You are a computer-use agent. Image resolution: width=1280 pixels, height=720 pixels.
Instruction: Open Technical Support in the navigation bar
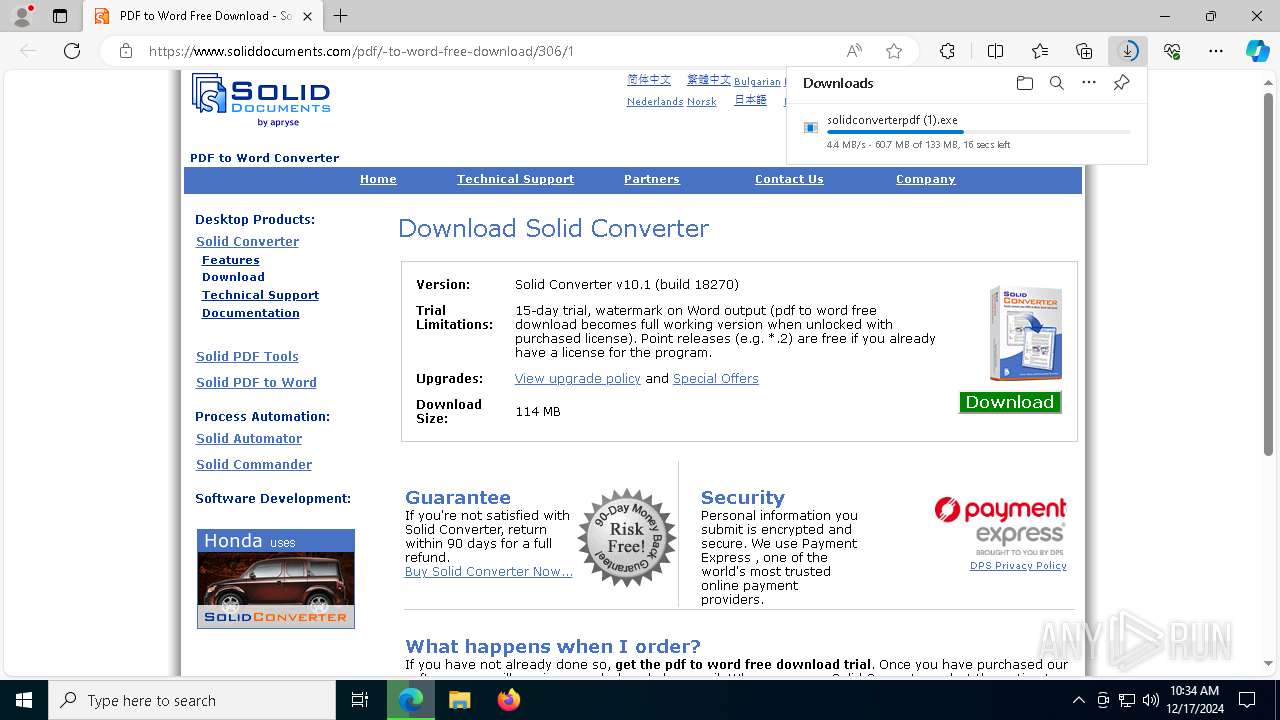[x=515, y=179]
